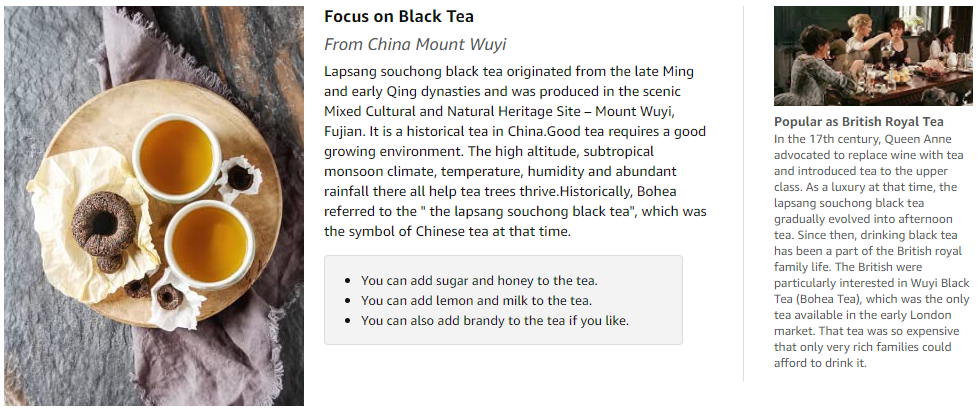Click the Focus on Black Tea heading
The width and height of the screenshot is (979, 415).
399,17
